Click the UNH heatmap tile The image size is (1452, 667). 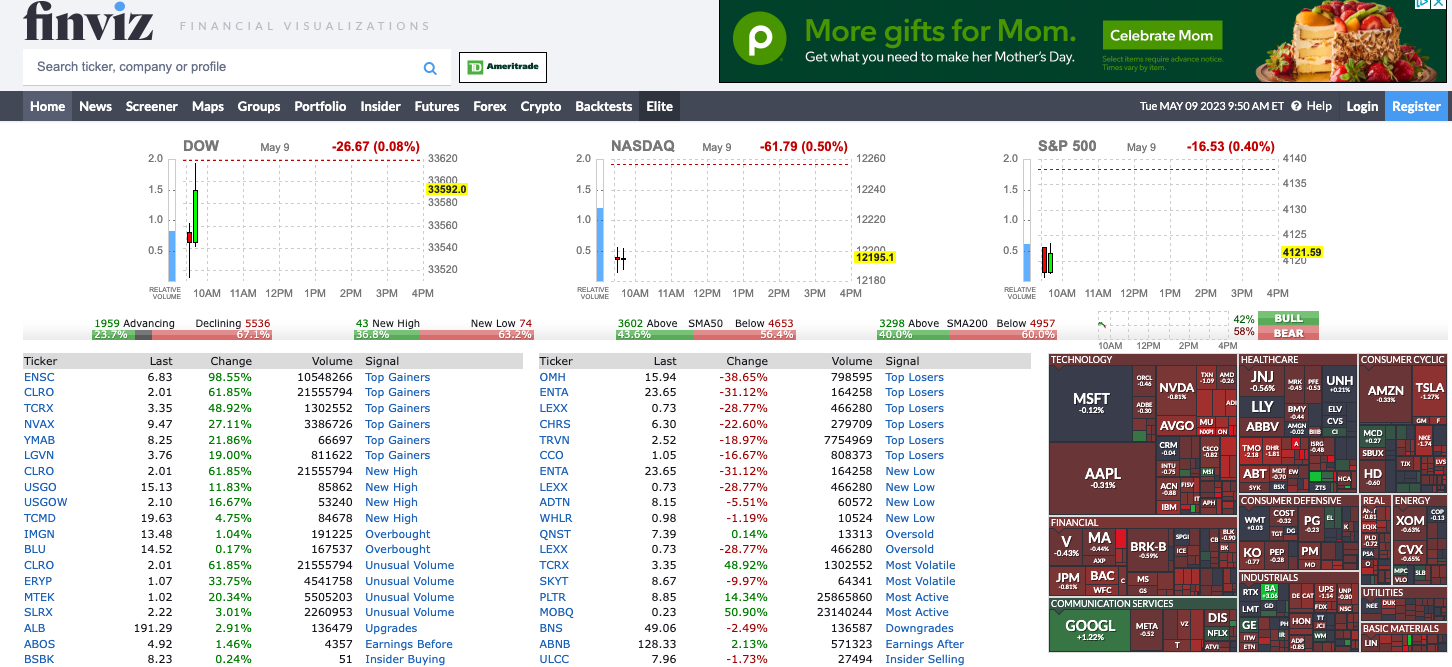pos(1339,384)
